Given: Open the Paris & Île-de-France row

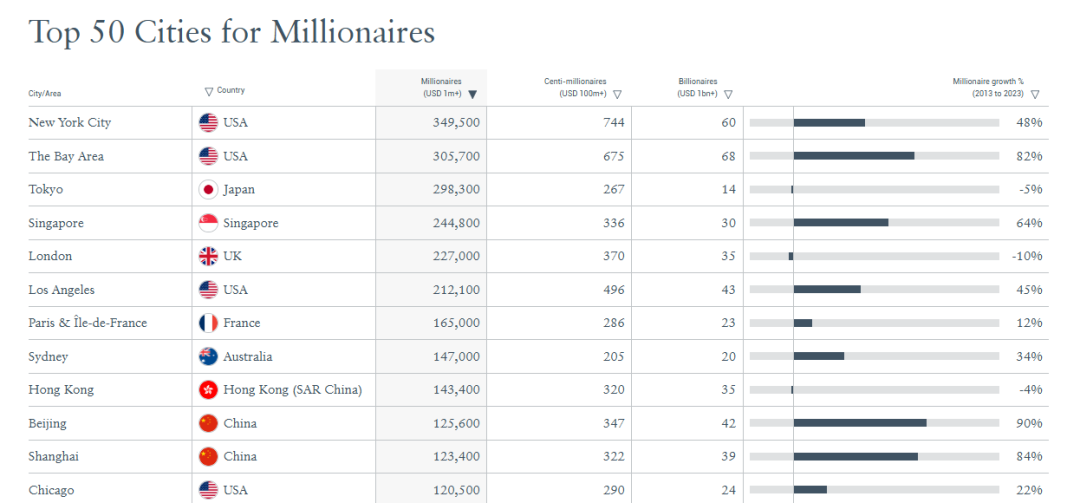Looking at the screenshot, I should tap(538, 322).
